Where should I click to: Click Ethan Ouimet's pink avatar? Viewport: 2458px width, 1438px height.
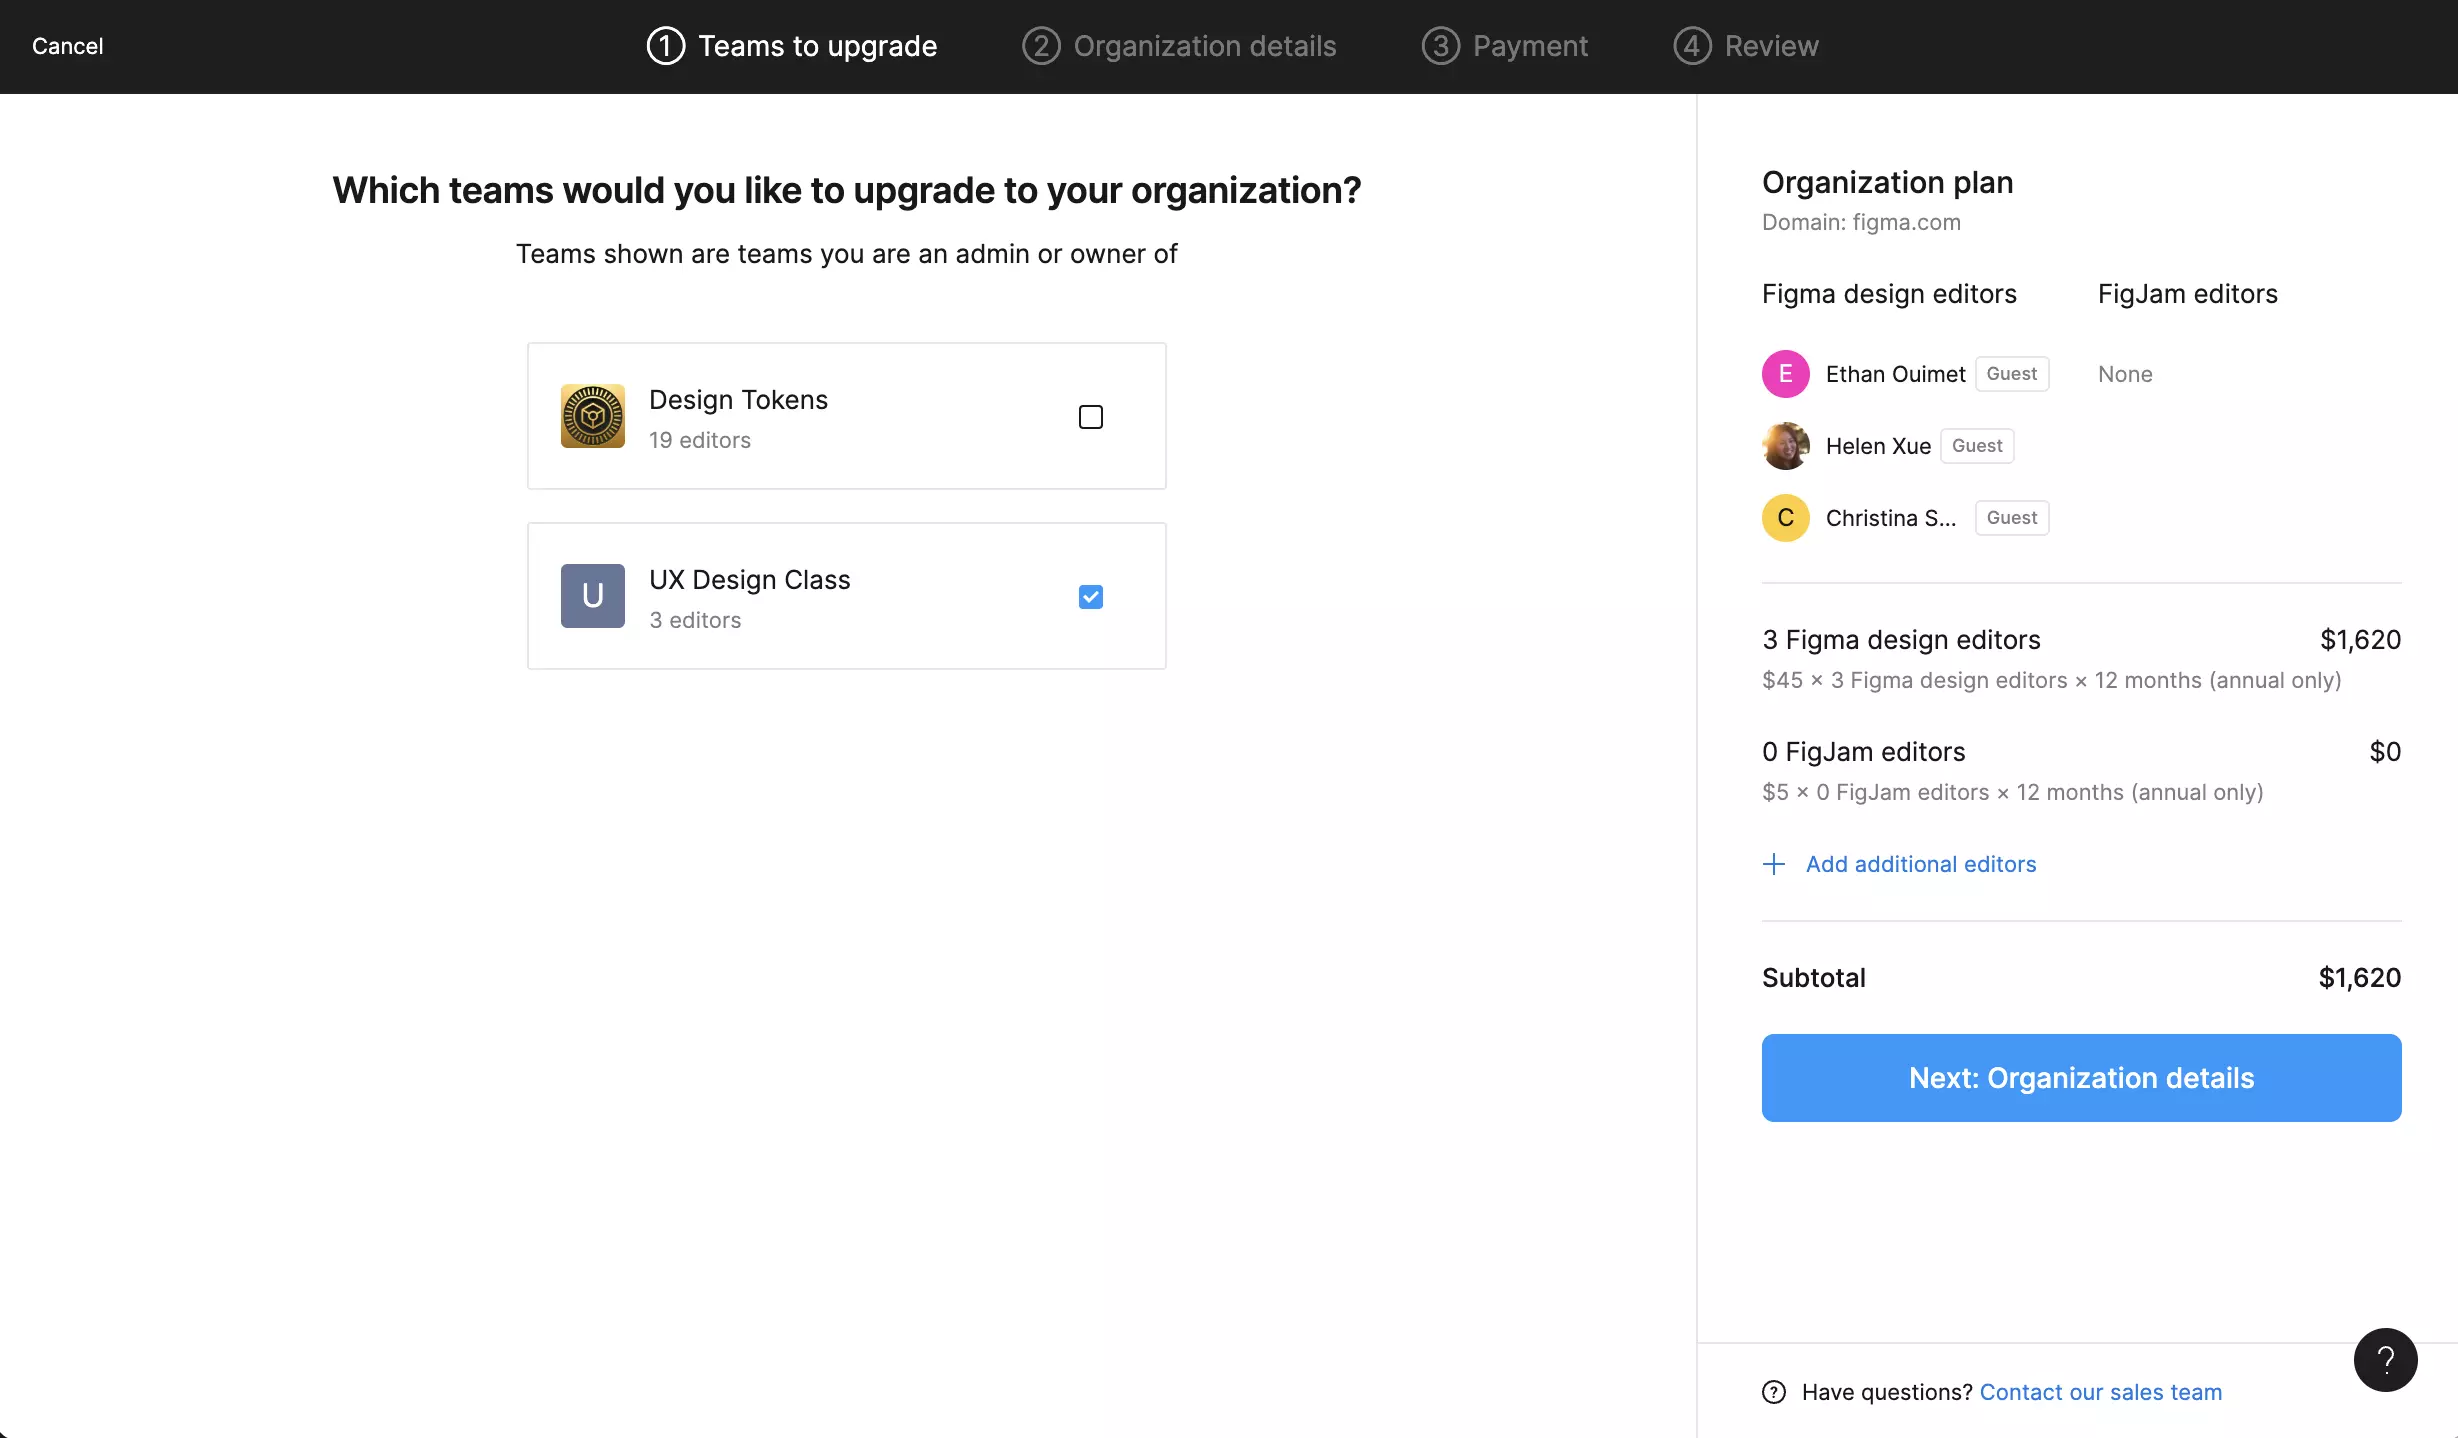[1785, 374]
